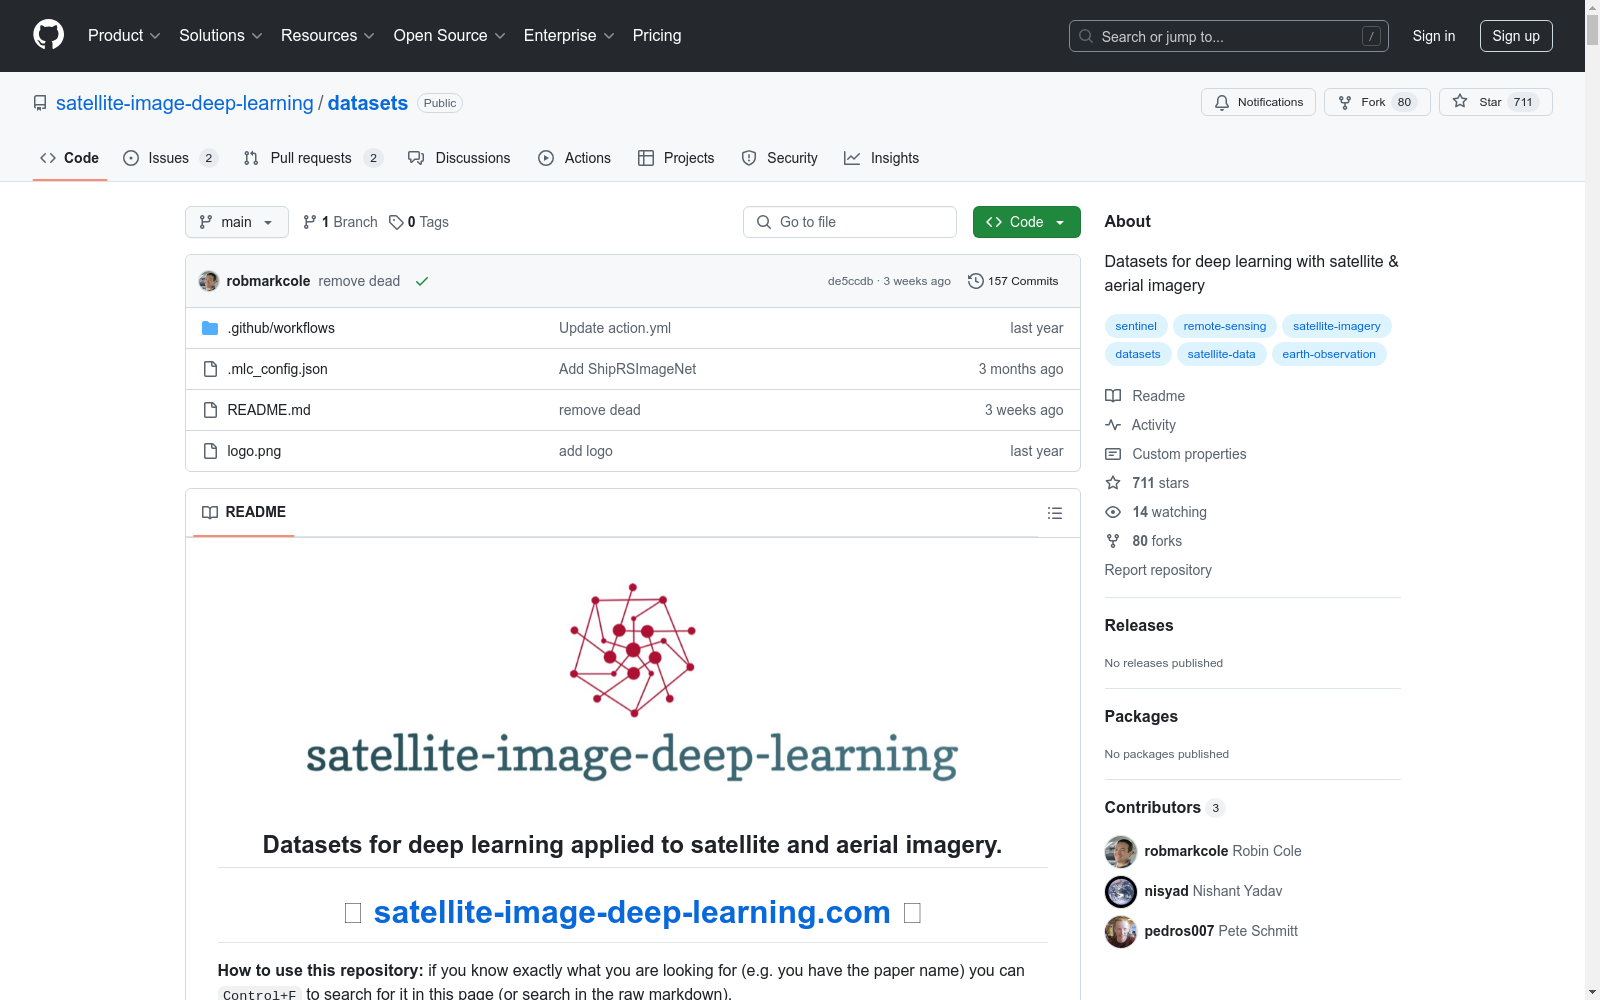This screenshot has width=1600, height=1000.
Task: Expand the Open Source menu
Action: (450, 36)
